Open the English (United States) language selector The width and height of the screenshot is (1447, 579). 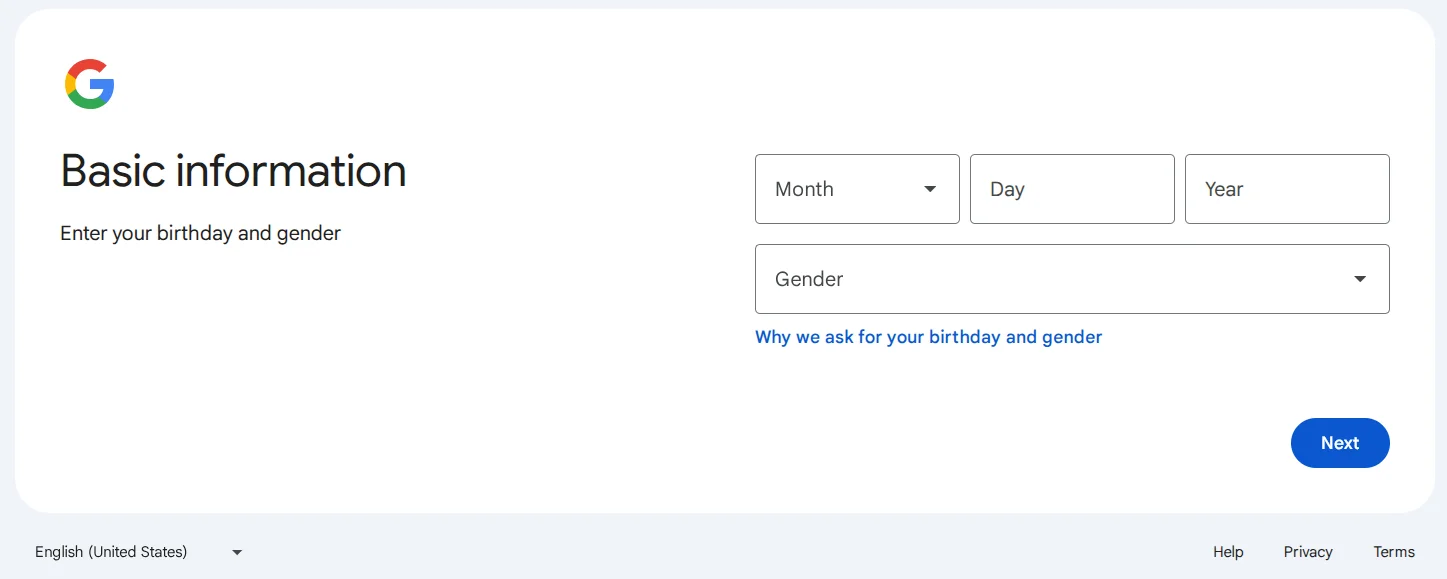tap(138, 552)
